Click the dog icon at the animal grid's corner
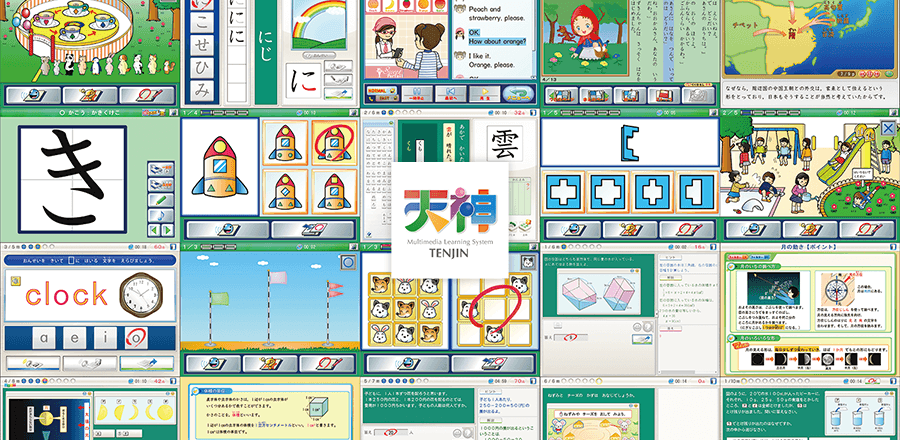The height and width of the screenshot is (440, 900). point(527,262)
